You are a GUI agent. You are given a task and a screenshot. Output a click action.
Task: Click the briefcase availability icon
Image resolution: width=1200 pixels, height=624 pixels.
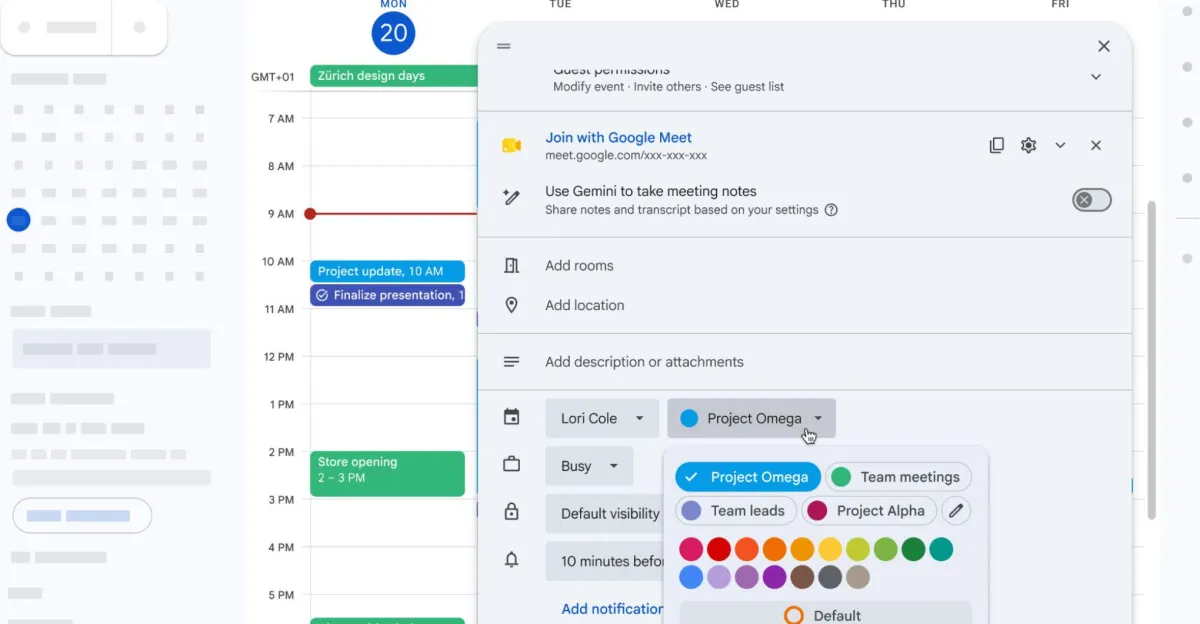(x=512, y=465)
